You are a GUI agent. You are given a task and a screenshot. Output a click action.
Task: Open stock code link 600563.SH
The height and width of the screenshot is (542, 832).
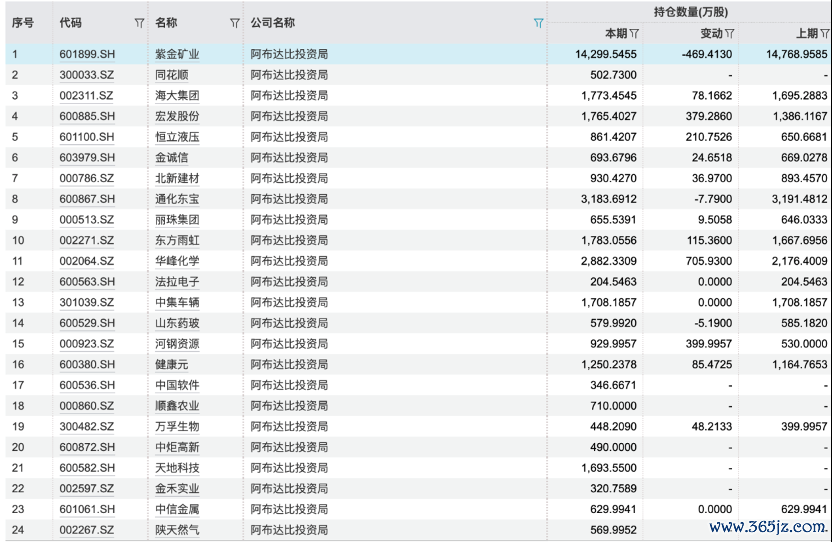[87, 282]
